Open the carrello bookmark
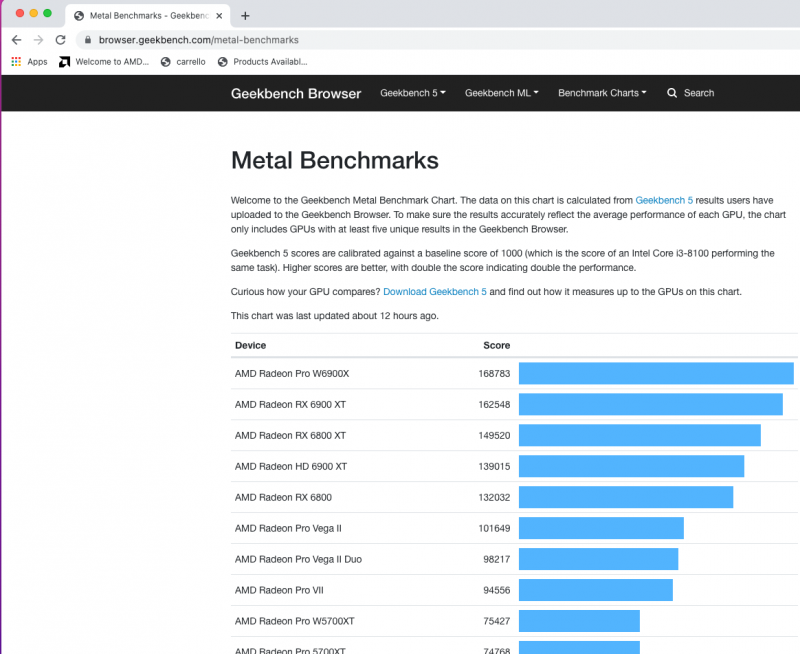Image resolution: width=800 pixels, height=654 pixels. 186,62
